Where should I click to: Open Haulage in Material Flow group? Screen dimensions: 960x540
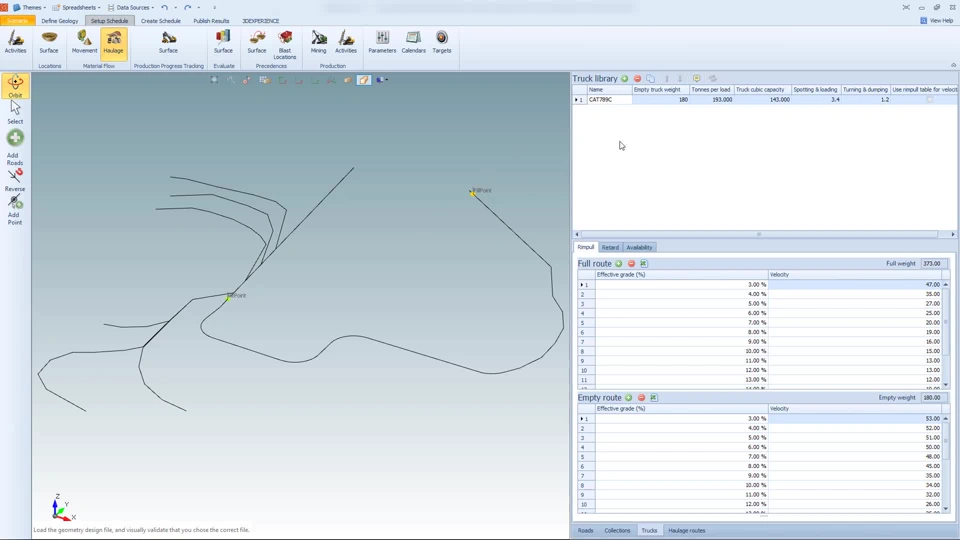(x=113, y=43)
